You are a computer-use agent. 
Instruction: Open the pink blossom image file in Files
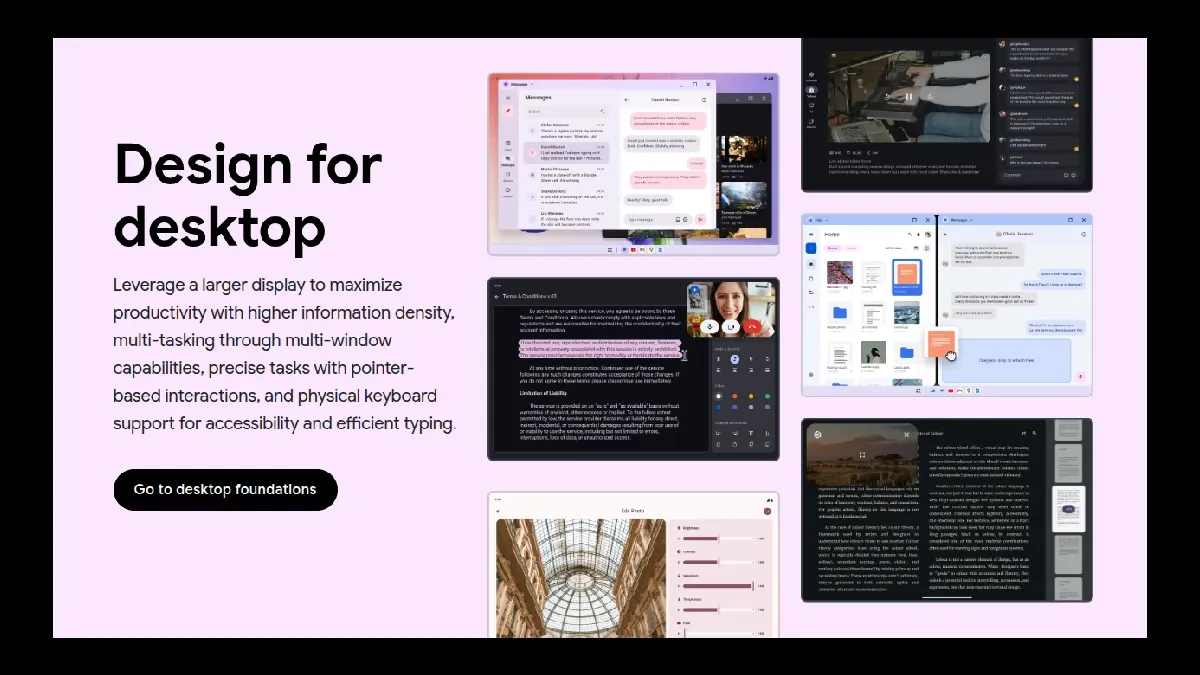click(x=840, y=272)
